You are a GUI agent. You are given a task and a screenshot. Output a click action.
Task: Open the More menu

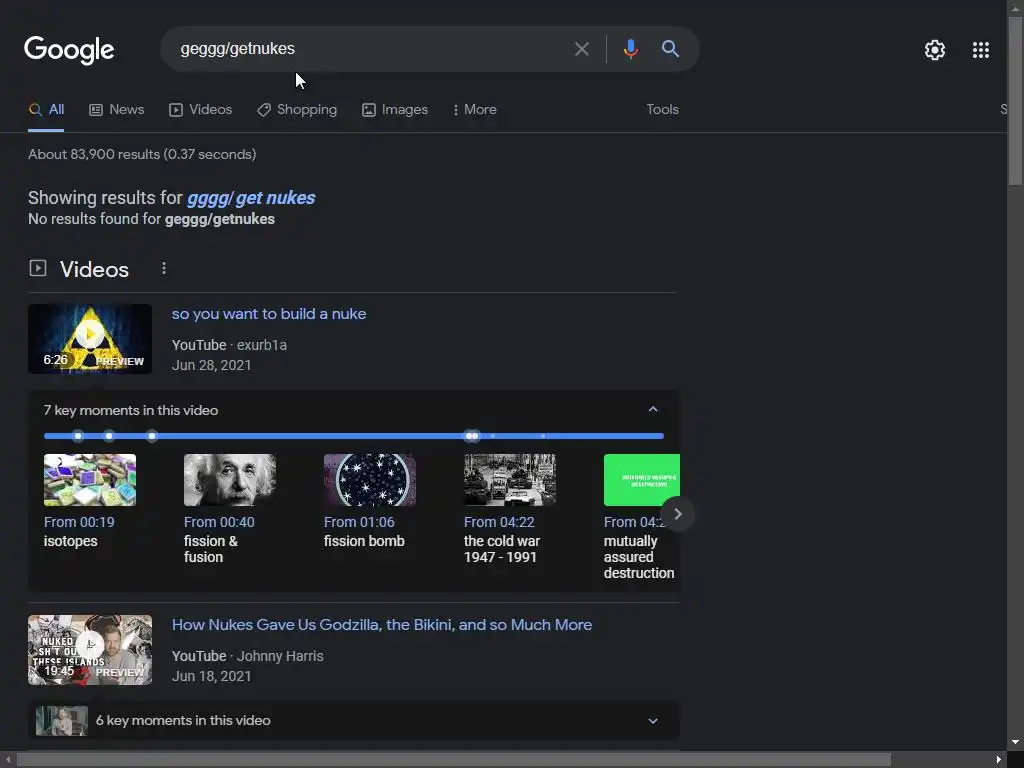(x=475, y=110)
